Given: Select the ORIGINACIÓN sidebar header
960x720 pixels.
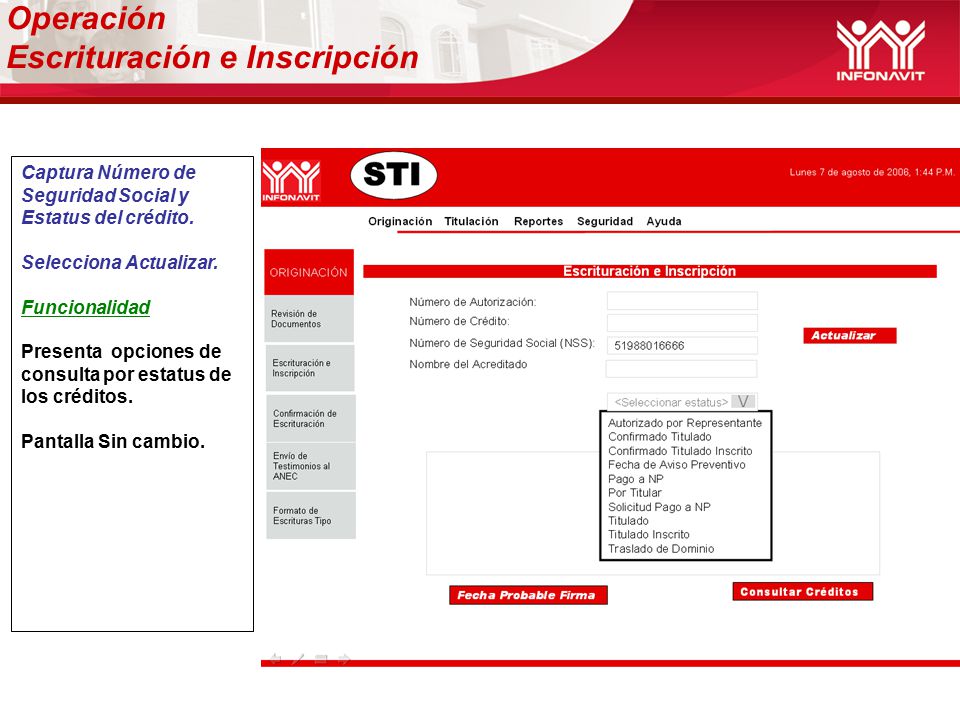Looking at the screenshot, I should pos(309,272).
